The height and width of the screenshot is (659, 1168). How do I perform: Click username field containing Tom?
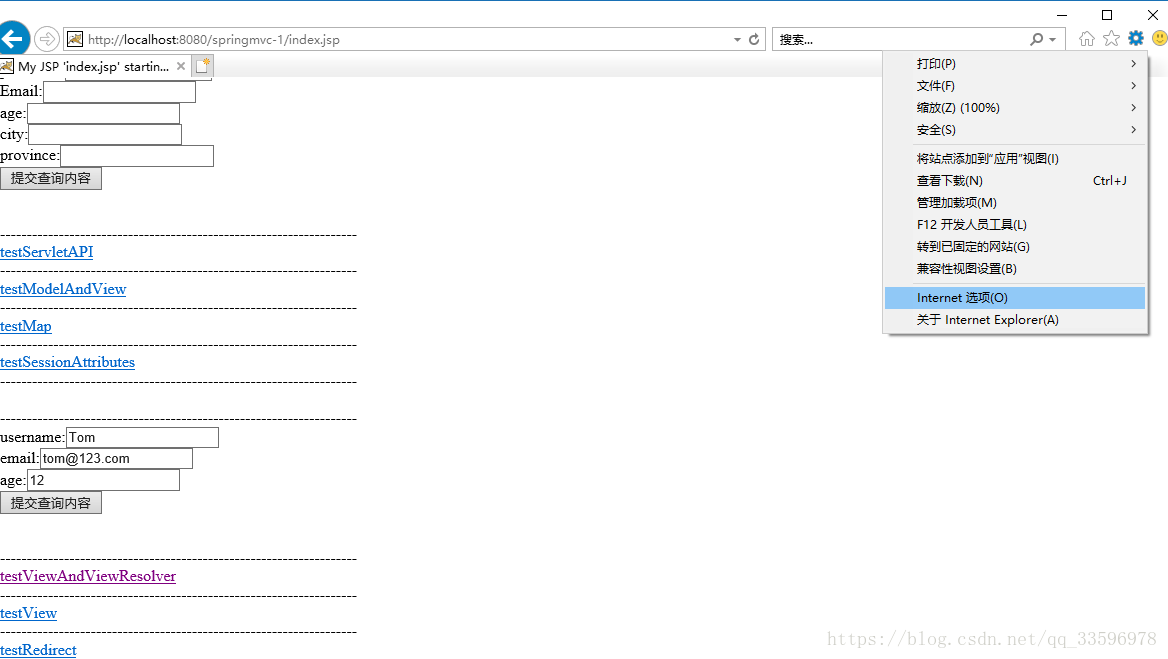(x=142, y=438)
